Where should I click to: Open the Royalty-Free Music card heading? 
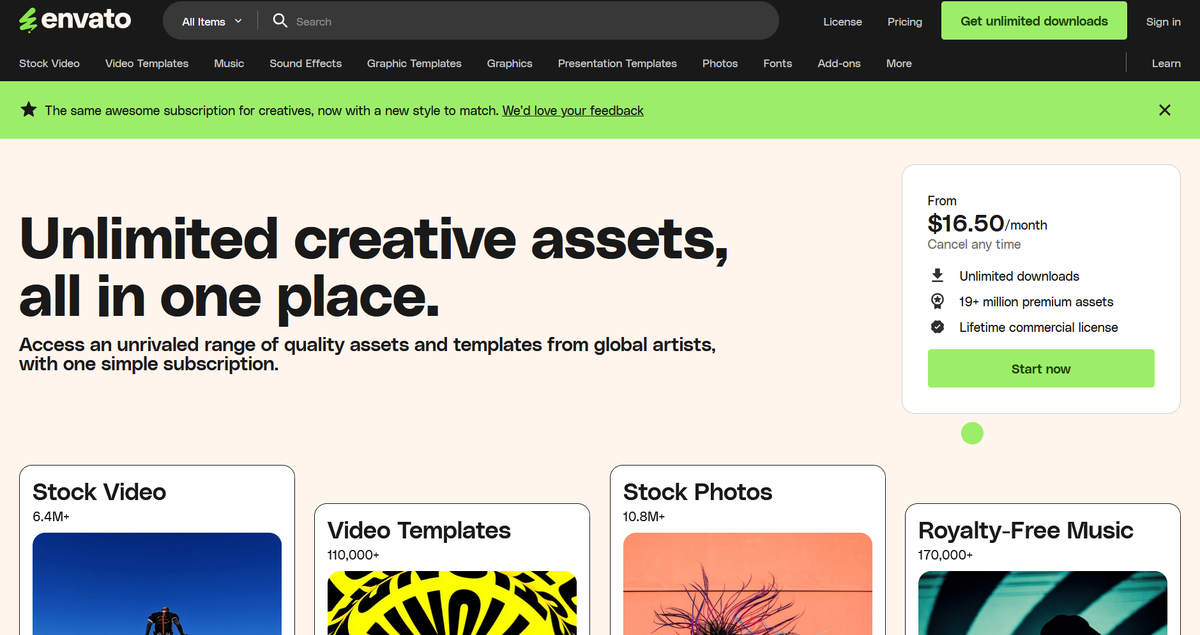(1026, 530)
